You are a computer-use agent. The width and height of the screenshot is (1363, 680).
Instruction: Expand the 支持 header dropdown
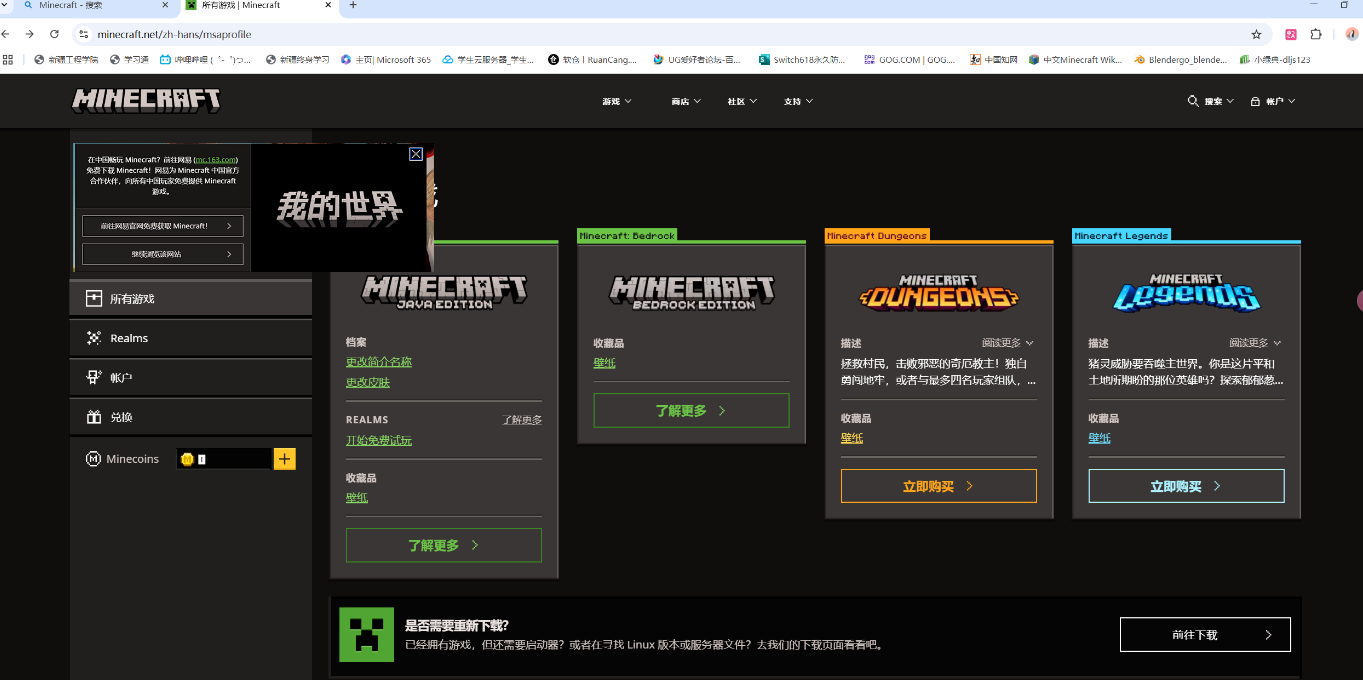click(x=798, y=101)
